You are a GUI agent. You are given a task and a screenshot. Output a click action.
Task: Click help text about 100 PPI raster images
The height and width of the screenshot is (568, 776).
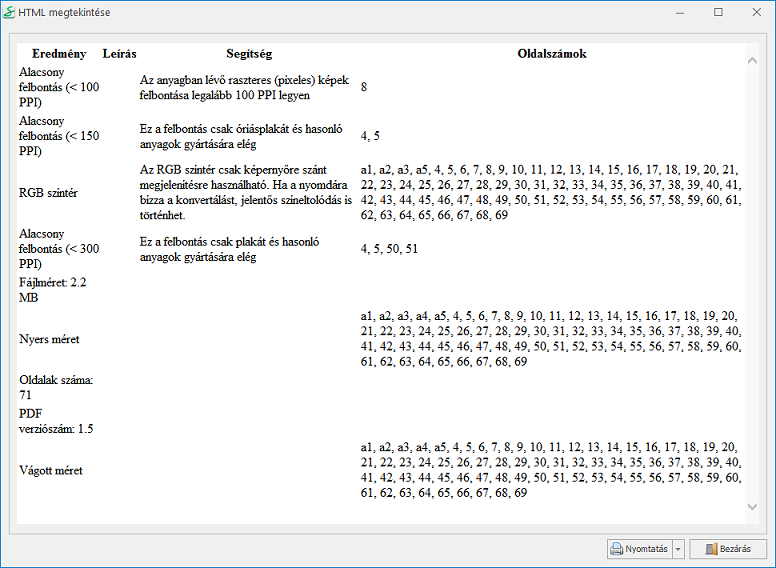pyautogui.click(x=244, y=88)
